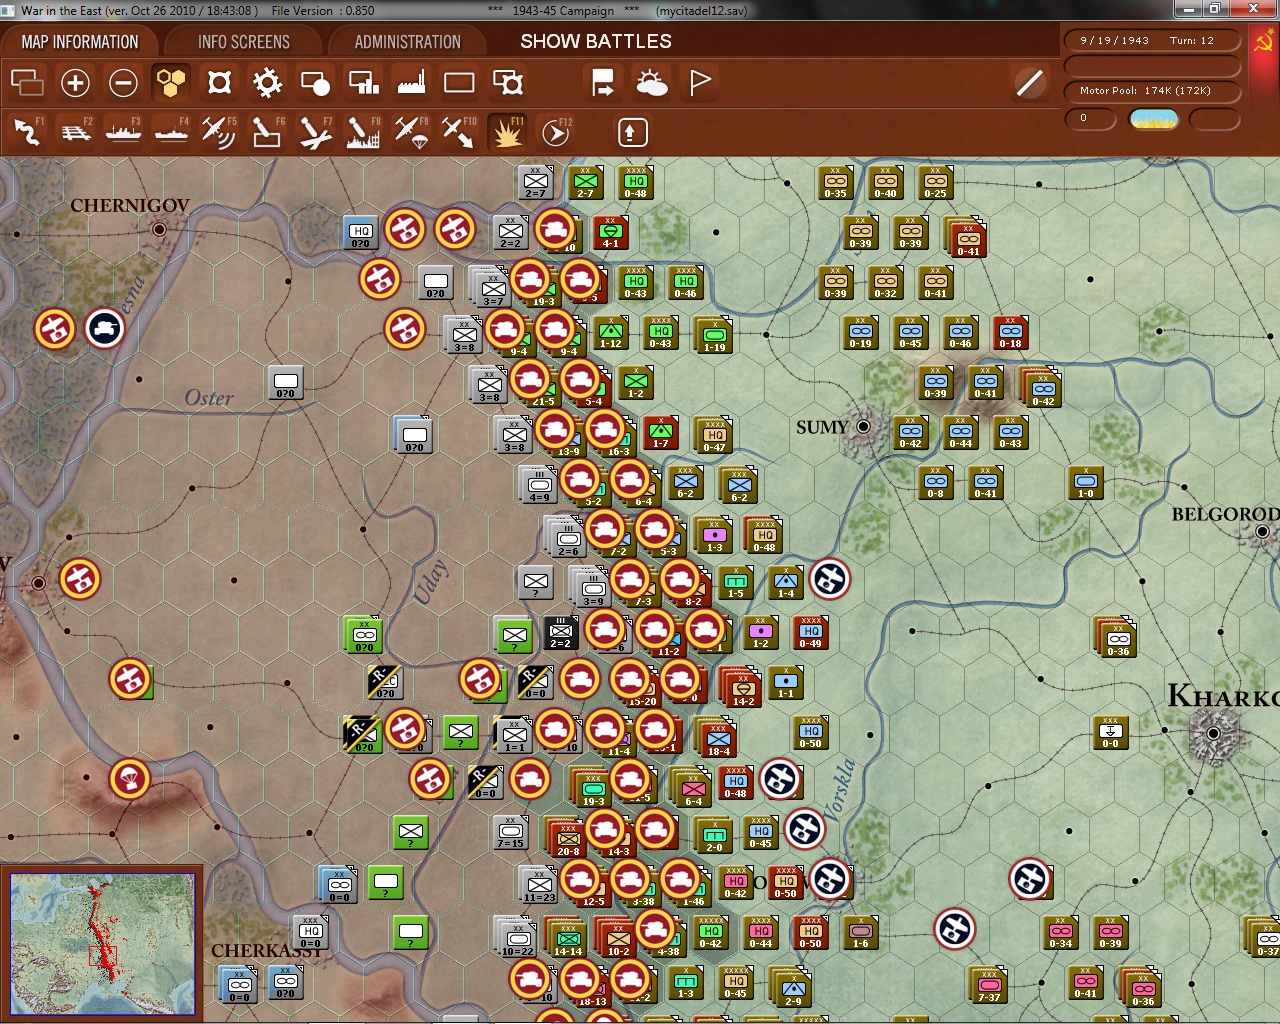The image size is (1280, 1024).
Task: Select the HQ 0-48 unit counter at the top
Action: [x=635, y=183]
